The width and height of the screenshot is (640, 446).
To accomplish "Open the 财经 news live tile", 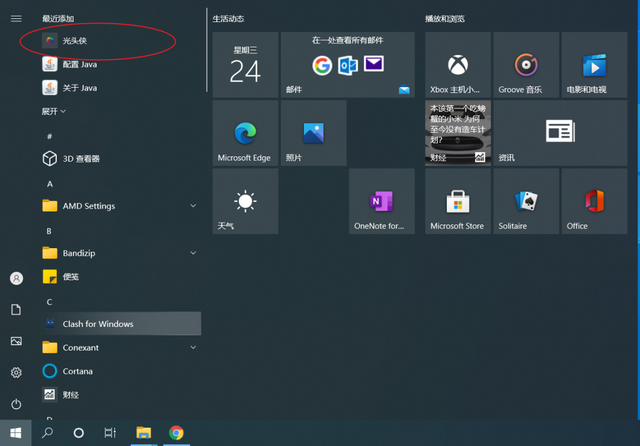I will 458,133.
